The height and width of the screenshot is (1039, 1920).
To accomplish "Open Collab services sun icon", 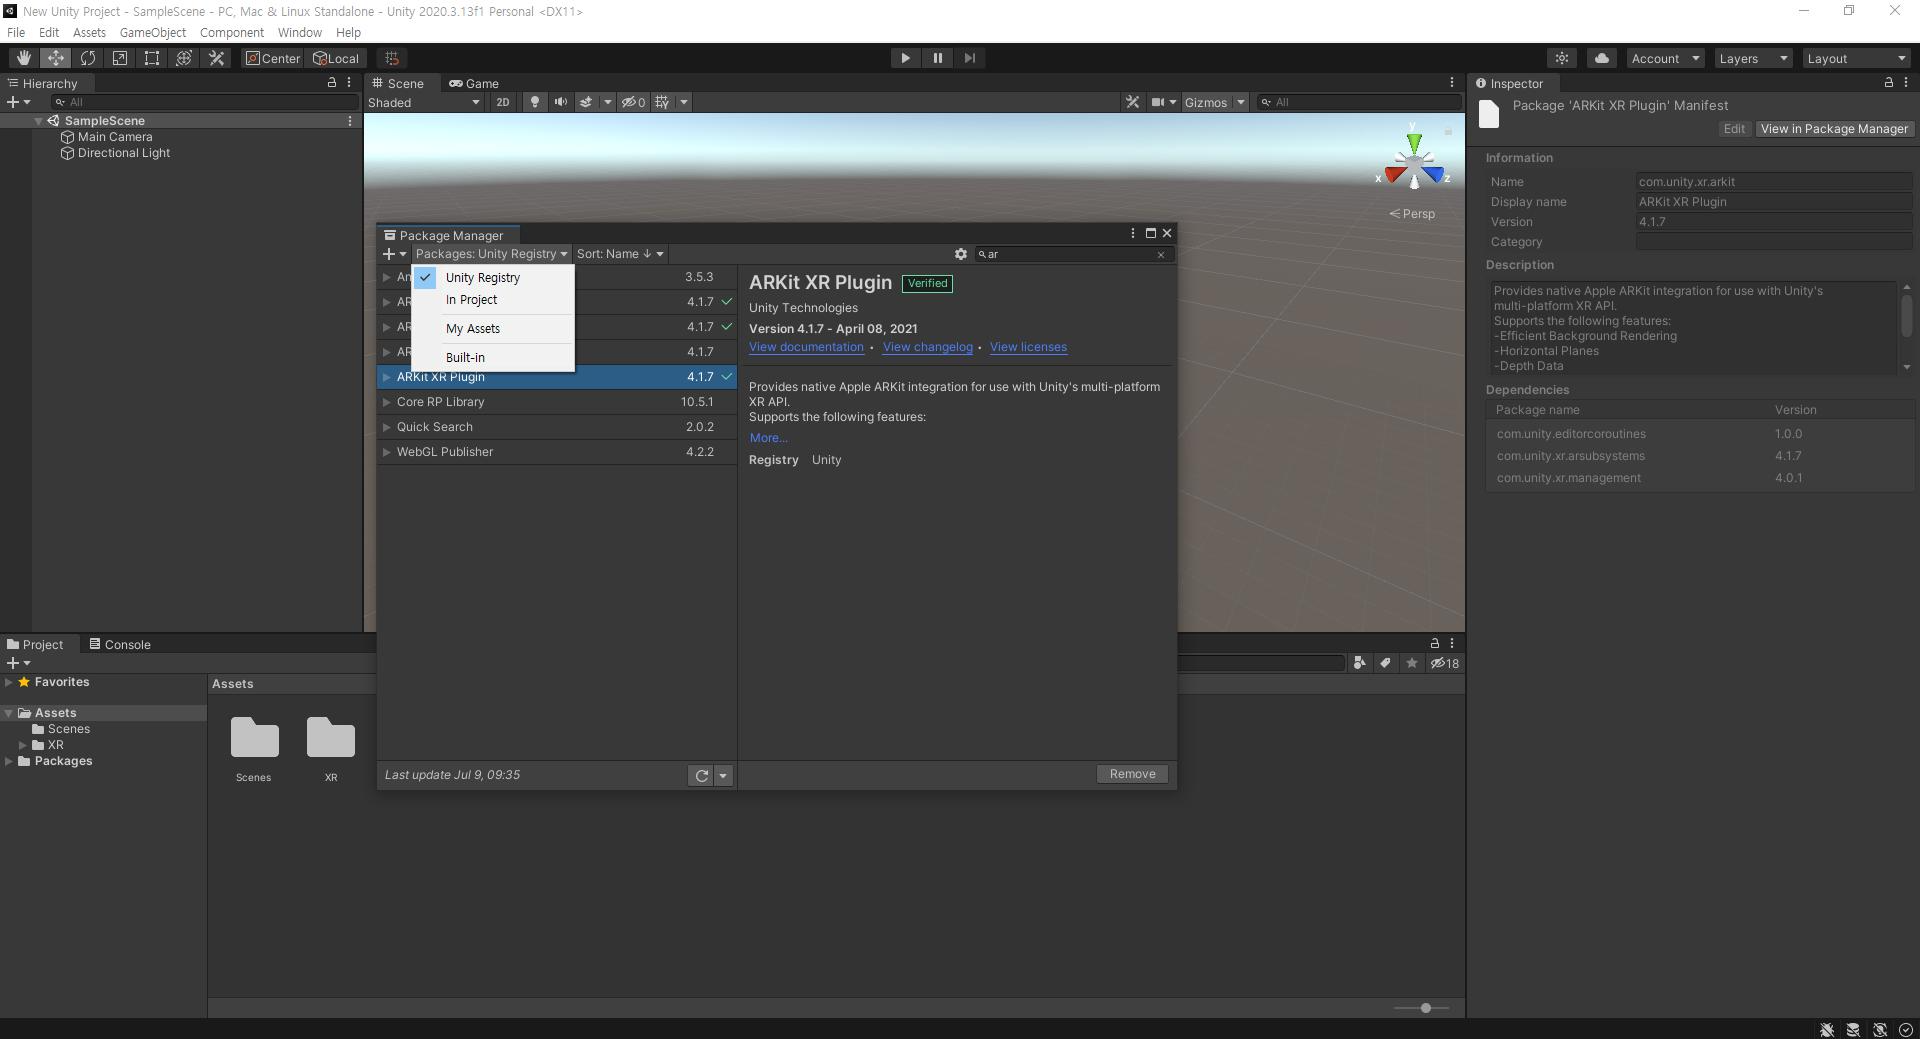I will [x=1562, y=58].
